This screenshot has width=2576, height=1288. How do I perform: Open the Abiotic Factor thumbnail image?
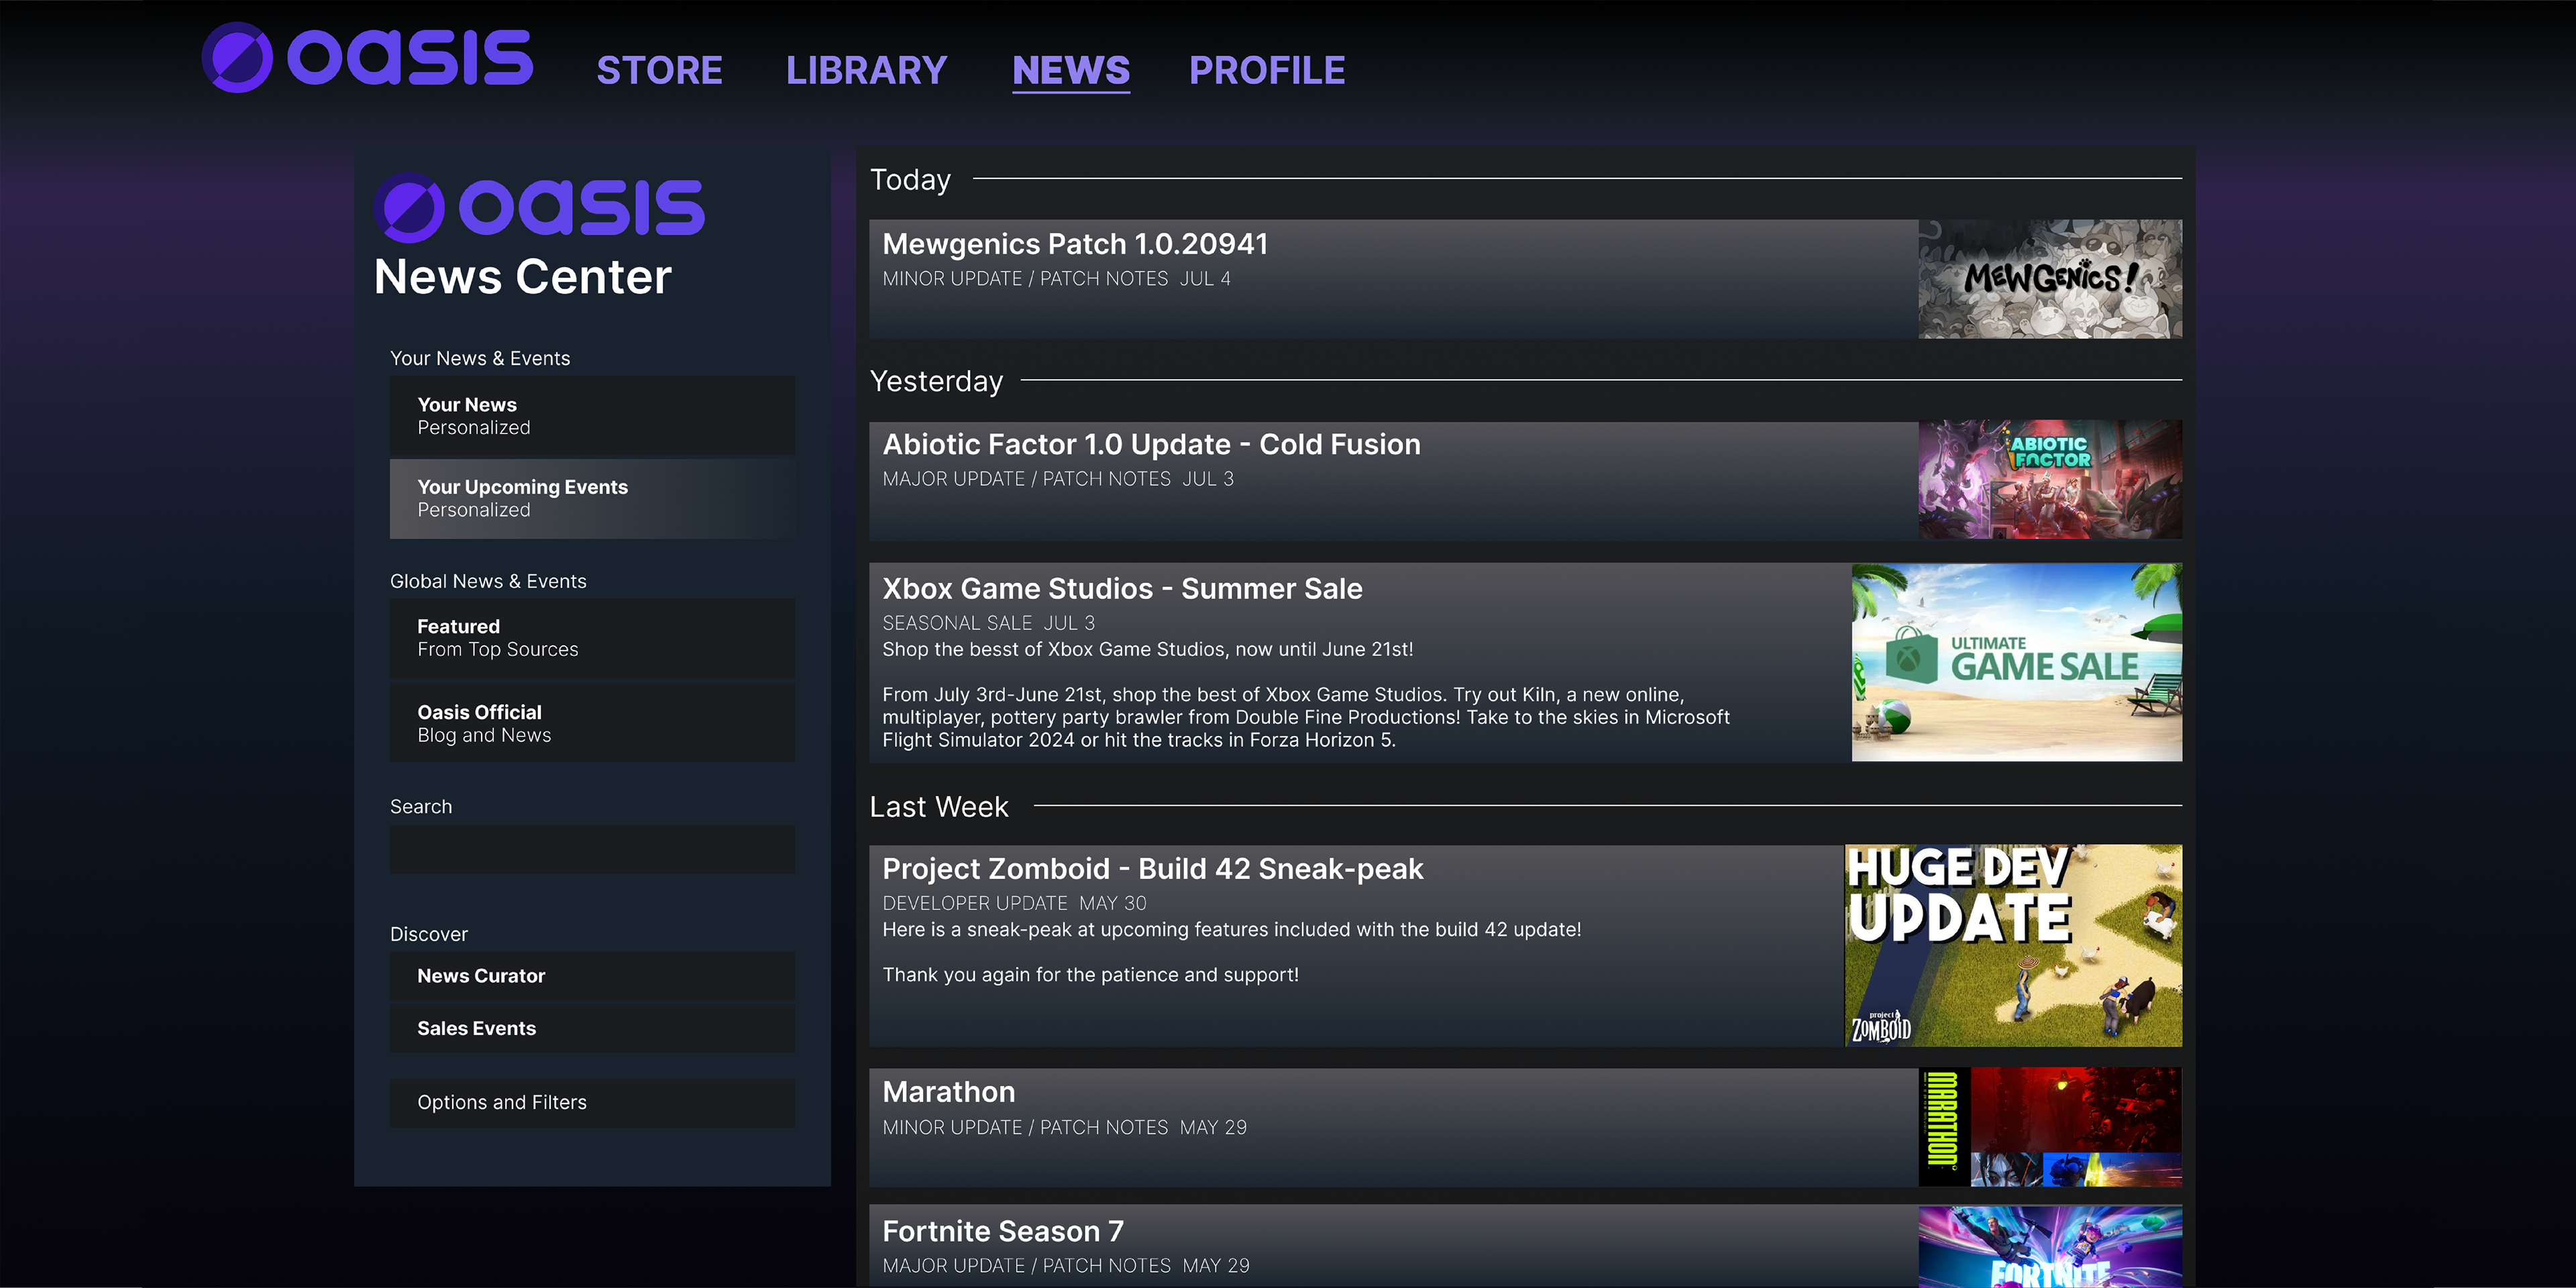coord(2050,480)
